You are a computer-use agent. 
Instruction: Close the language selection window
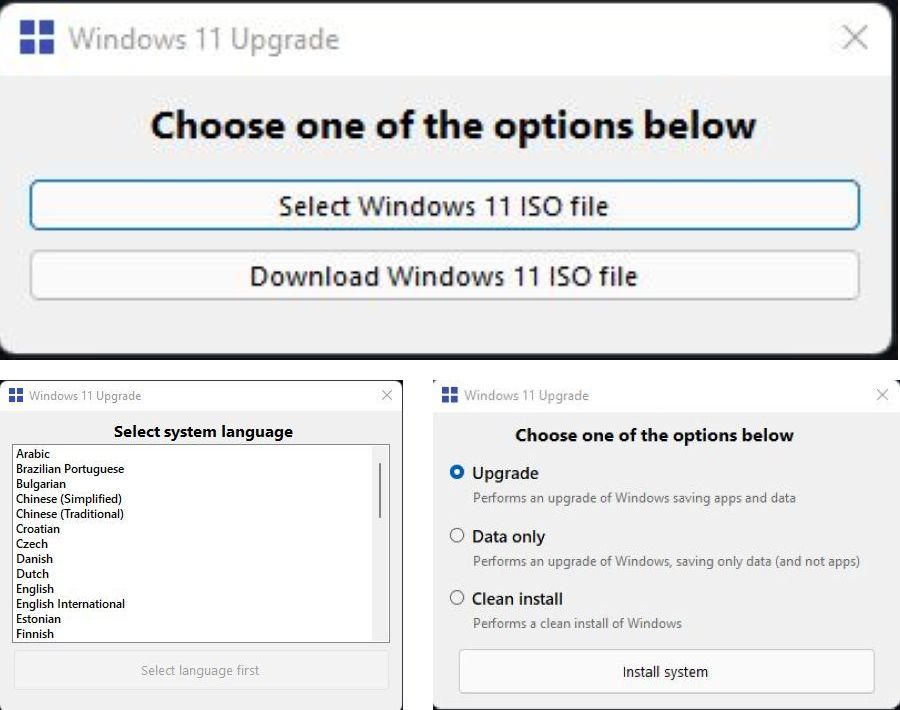(x=387, y=396)
